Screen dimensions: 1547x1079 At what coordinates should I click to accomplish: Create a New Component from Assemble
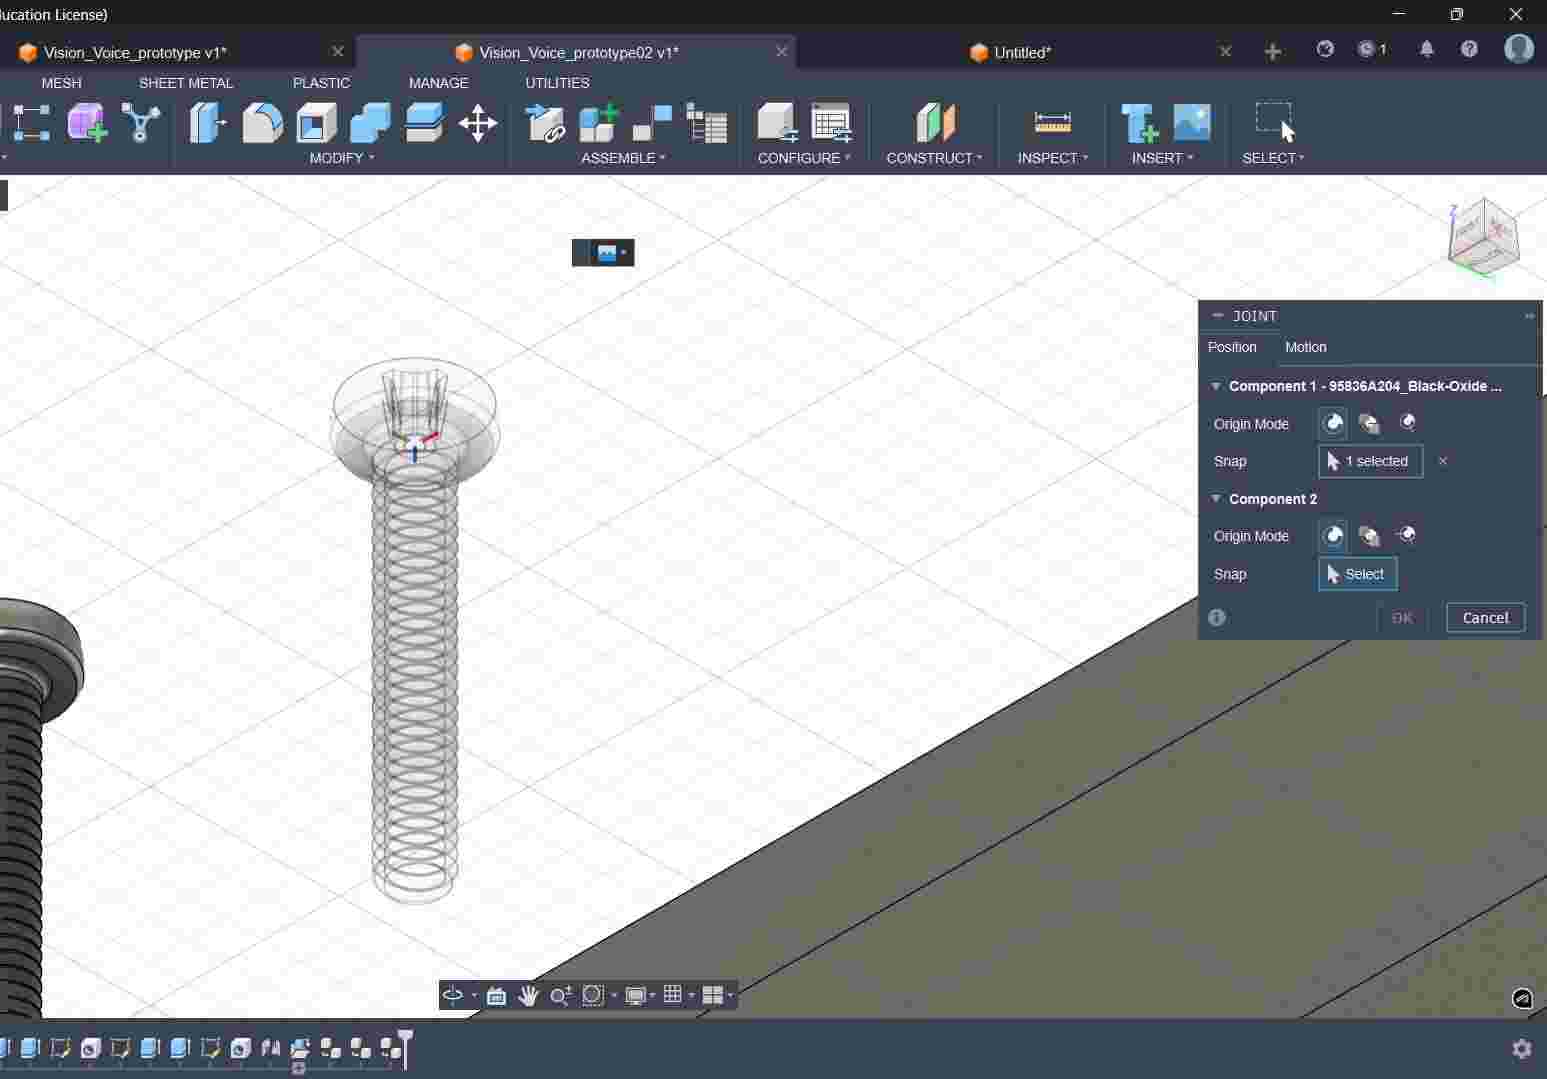(599, 123)
